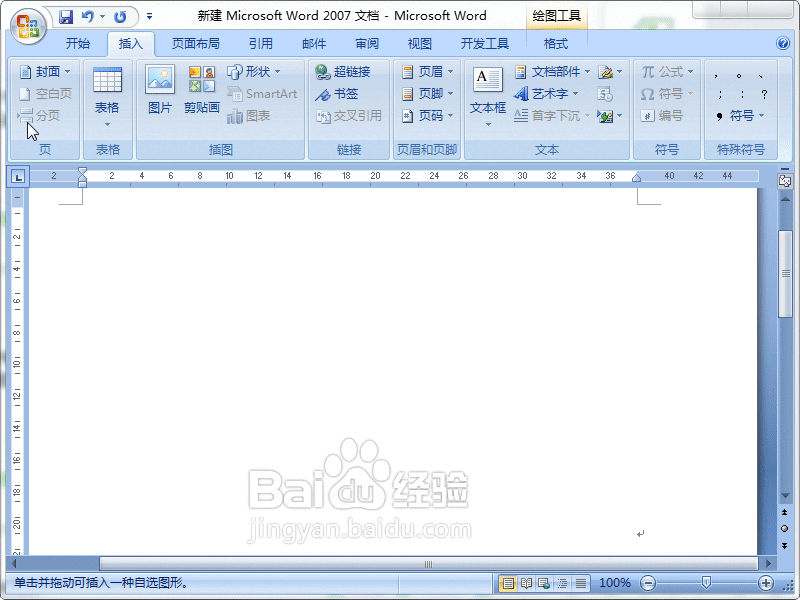Click the horizontal scroll left arrow
The width and height of the screenshot is (800, 600).
(14, 564)
